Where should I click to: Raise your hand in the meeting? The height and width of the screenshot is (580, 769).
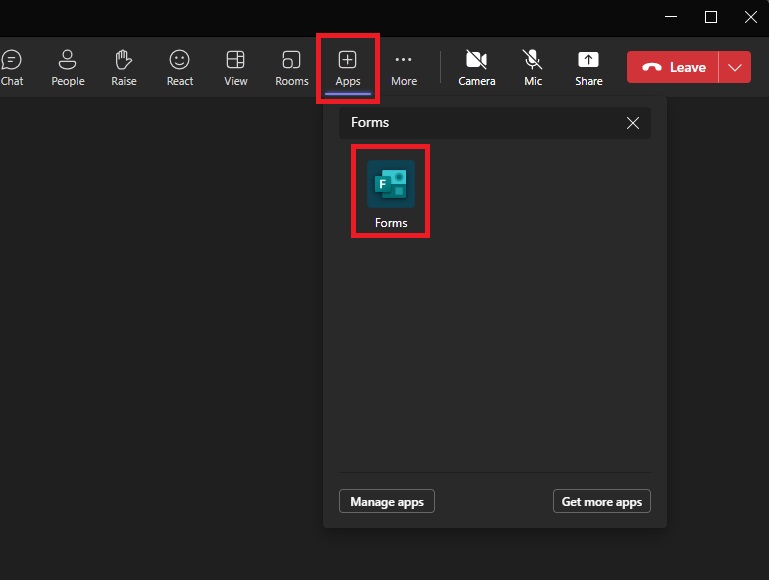coord(124,68)
